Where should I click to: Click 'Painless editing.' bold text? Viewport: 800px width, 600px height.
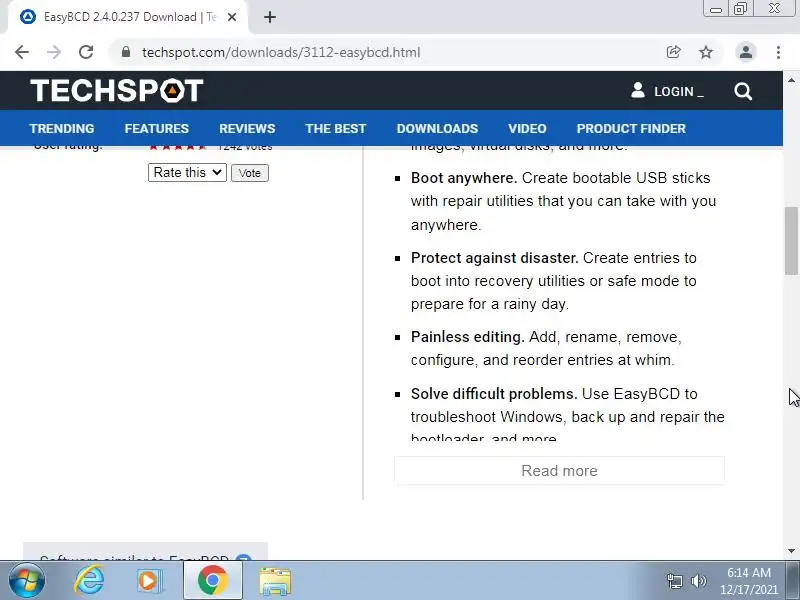(x=467, y=337)
